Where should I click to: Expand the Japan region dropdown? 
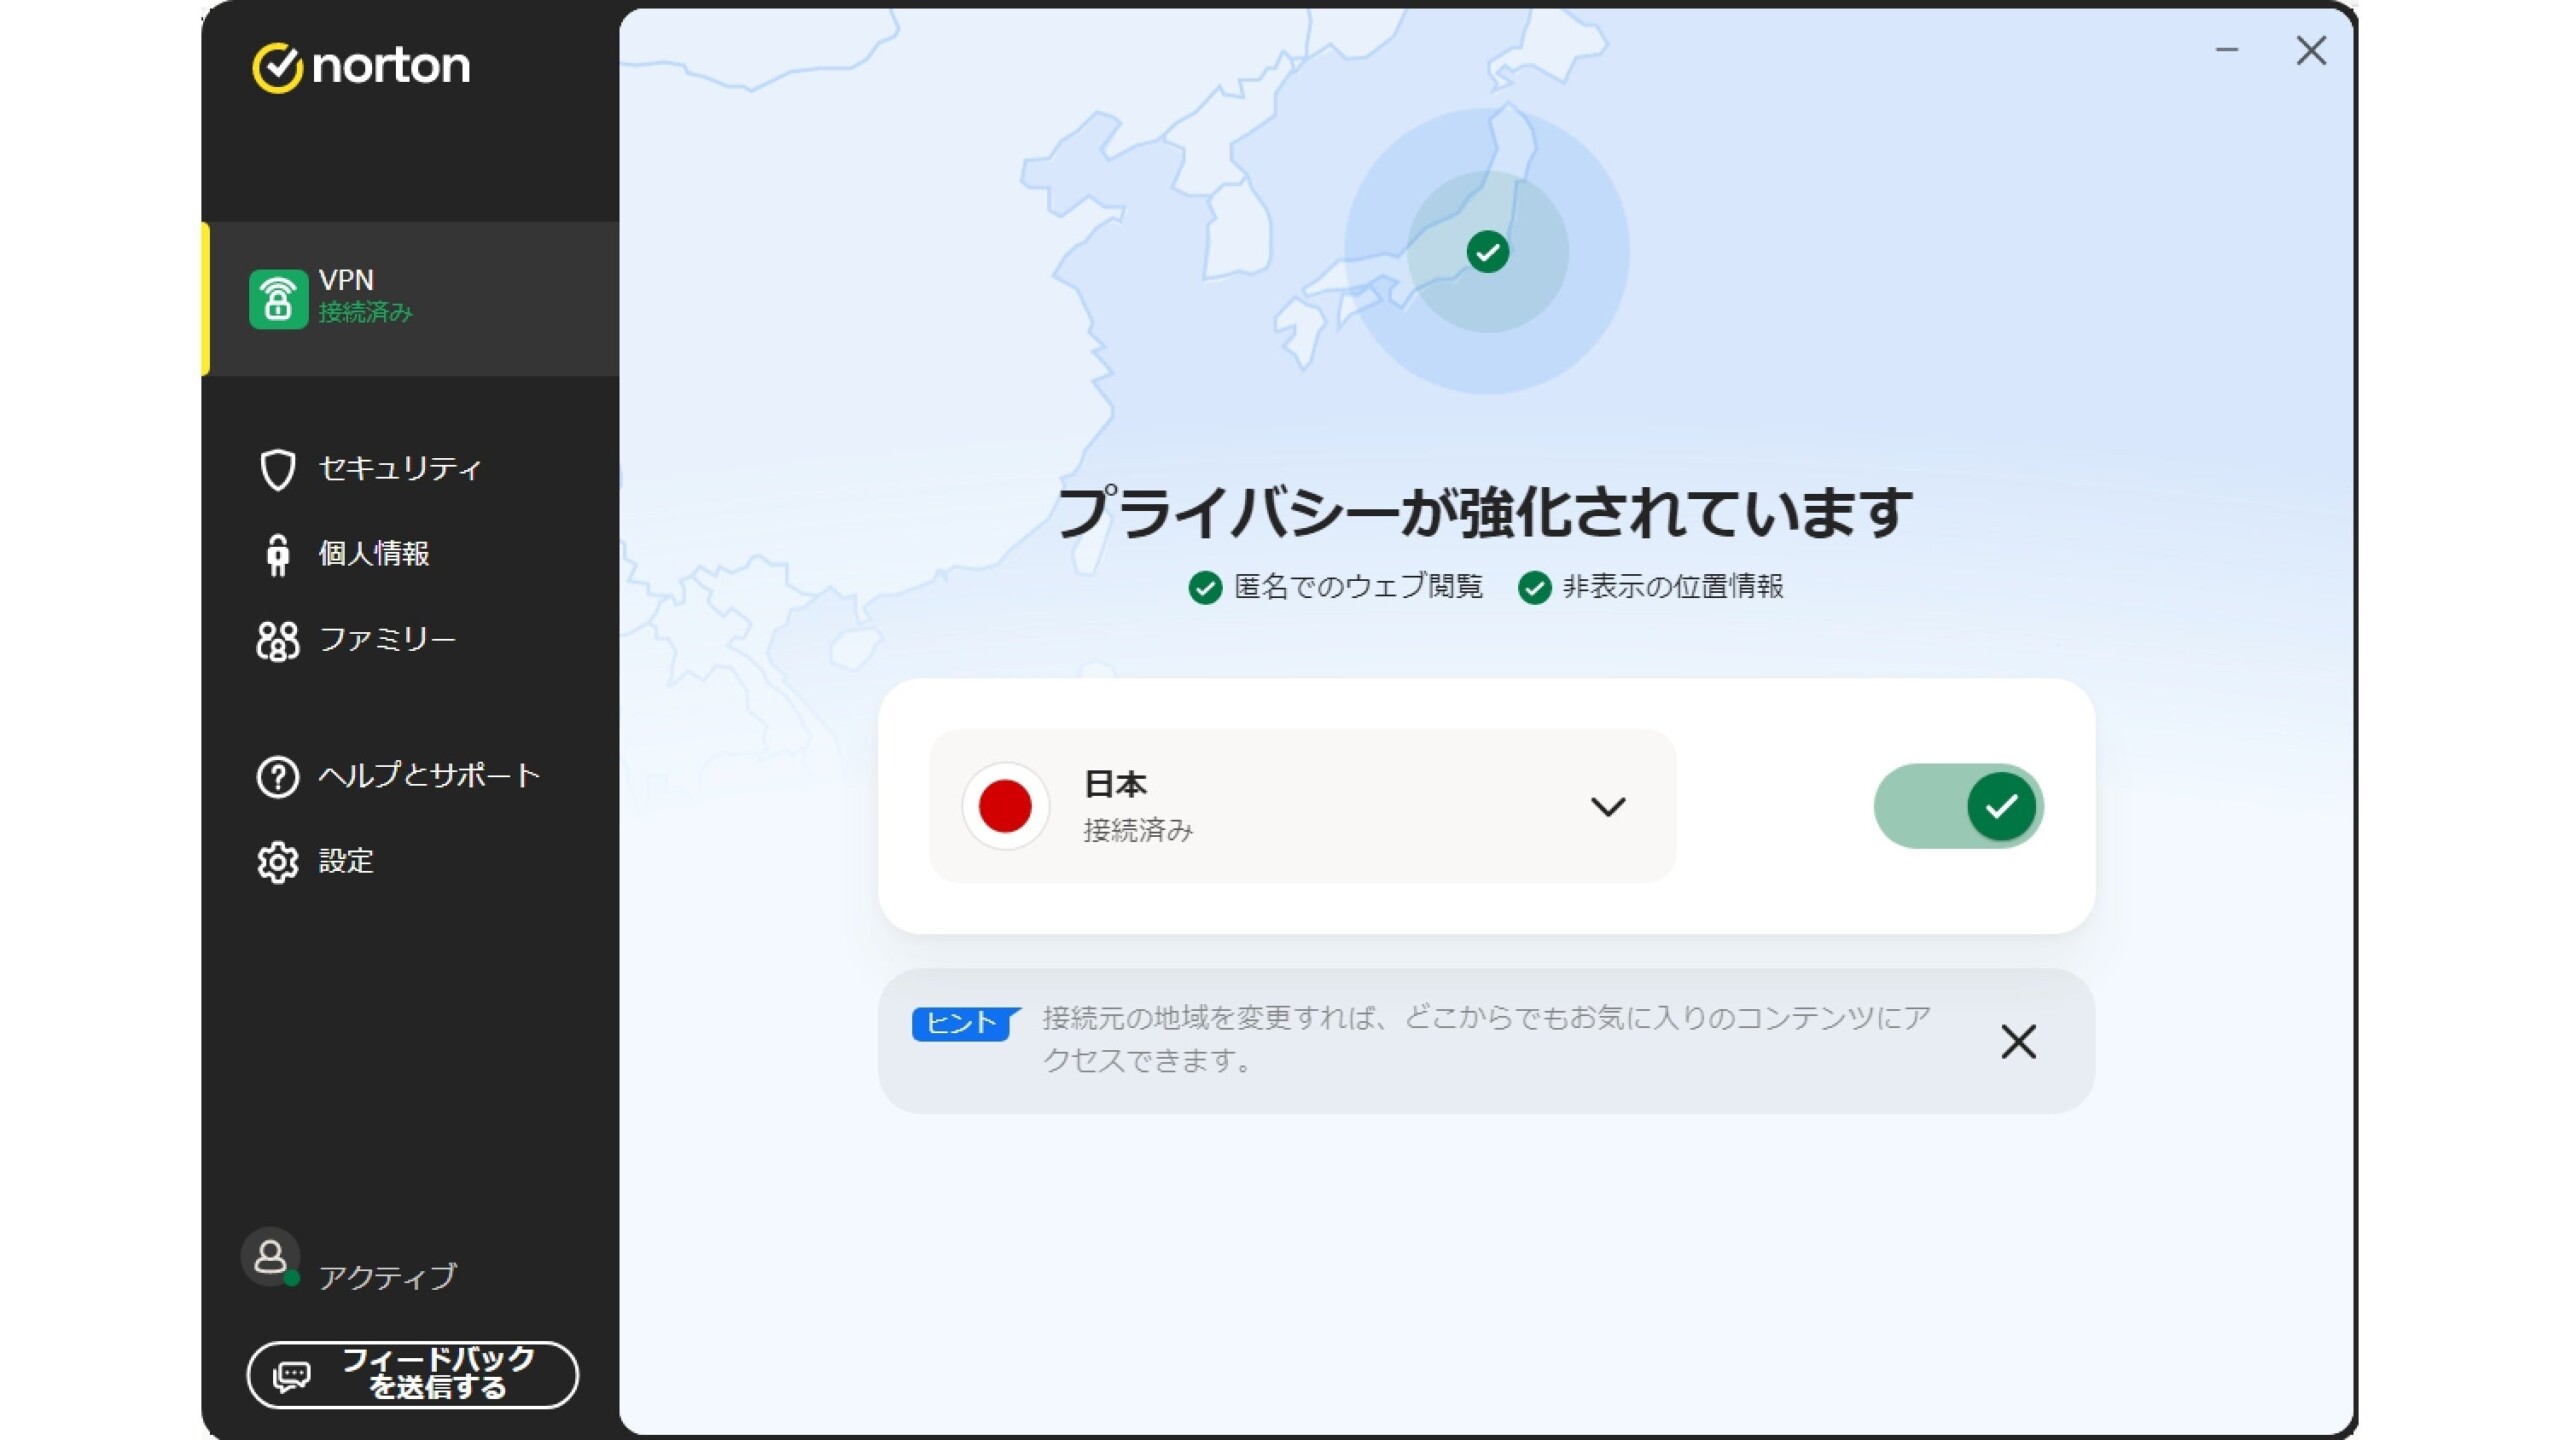[x=1607, y=807]
